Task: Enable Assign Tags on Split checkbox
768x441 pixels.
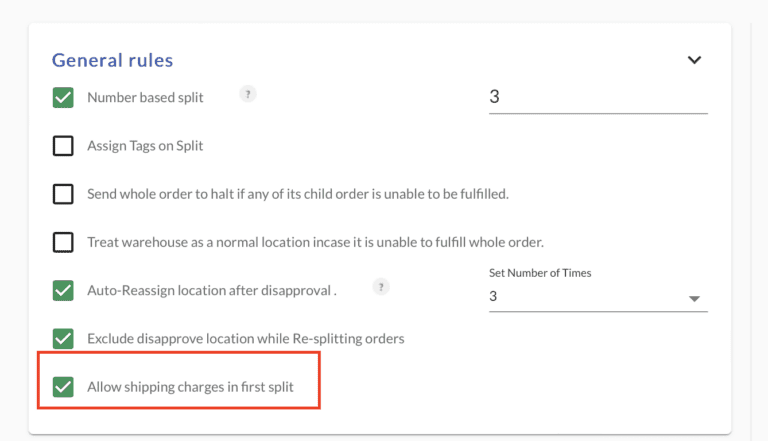Action: (x=63, y=146)
